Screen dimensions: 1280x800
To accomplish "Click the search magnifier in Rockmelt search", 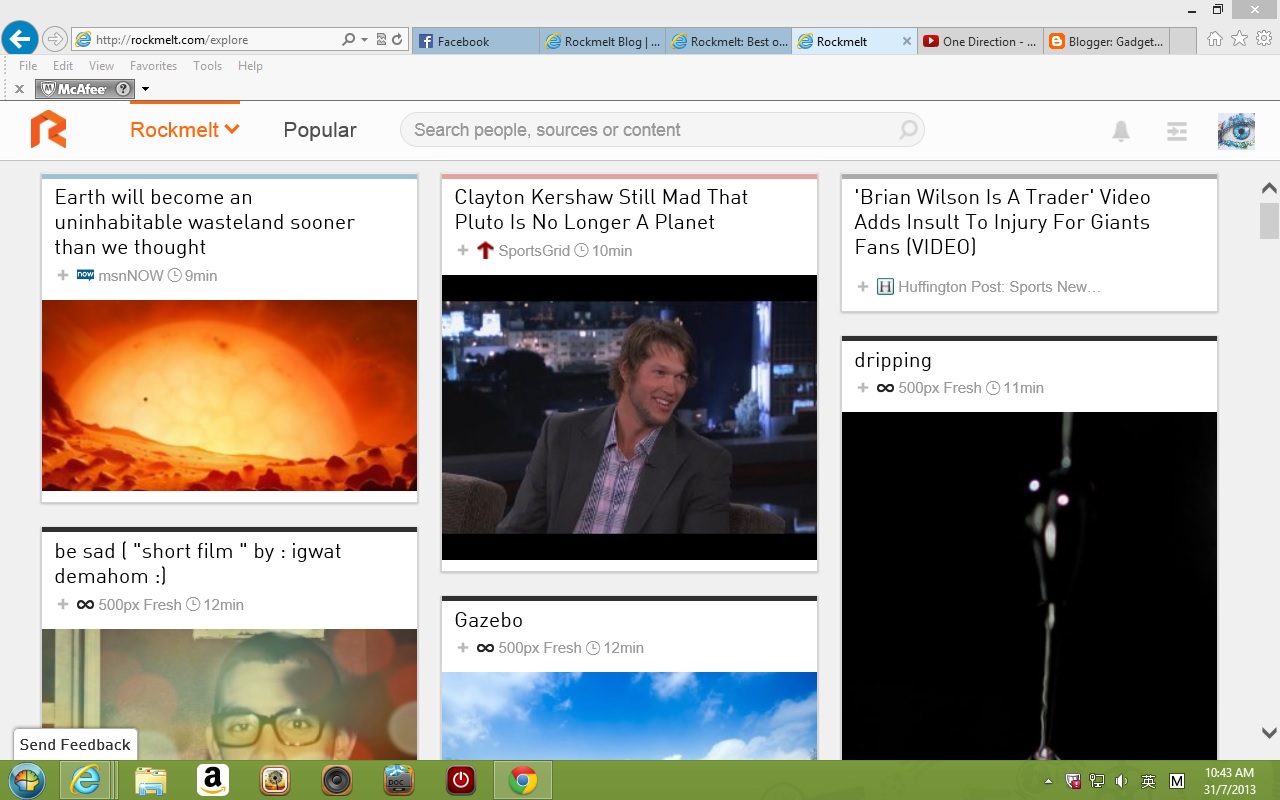I will tap(907, 130).
